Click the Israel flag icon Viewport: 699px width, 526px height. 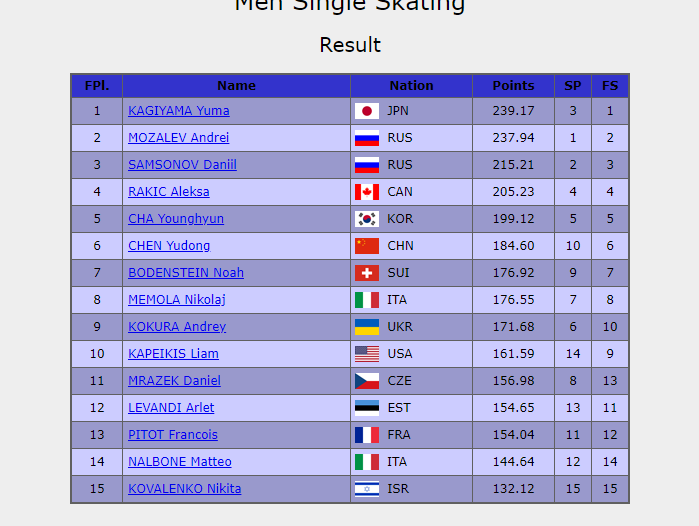[367, 489]
